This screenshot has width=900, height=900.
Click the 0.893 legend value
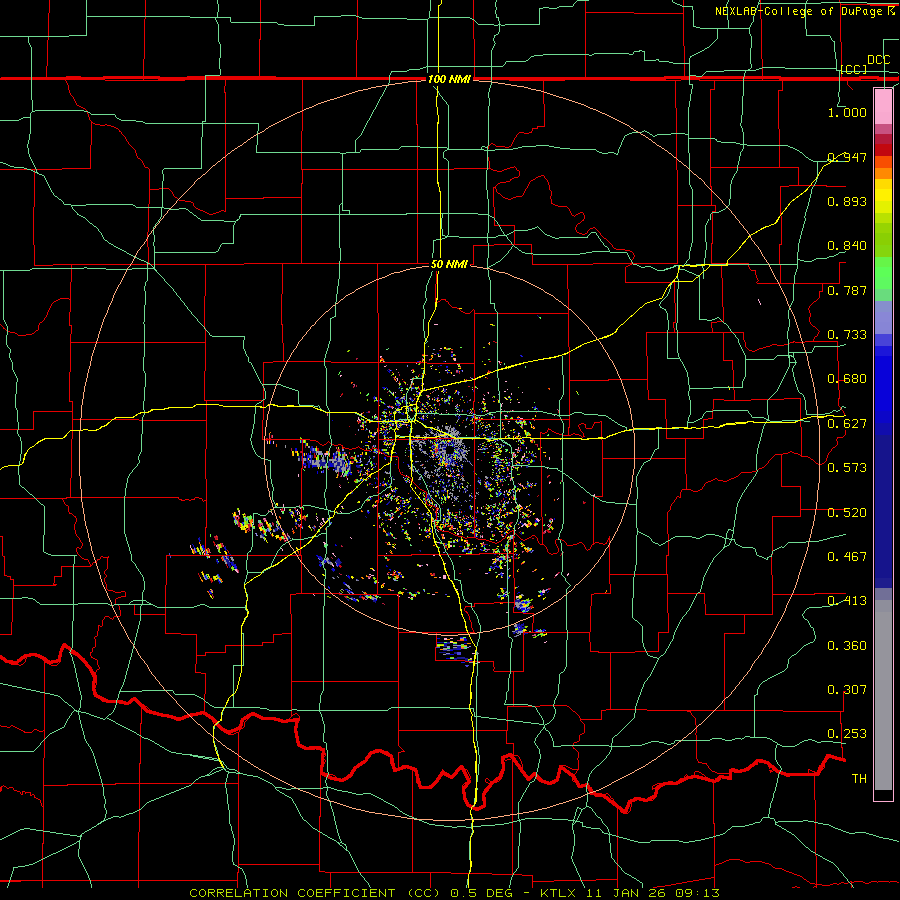[x=847, y=201]
